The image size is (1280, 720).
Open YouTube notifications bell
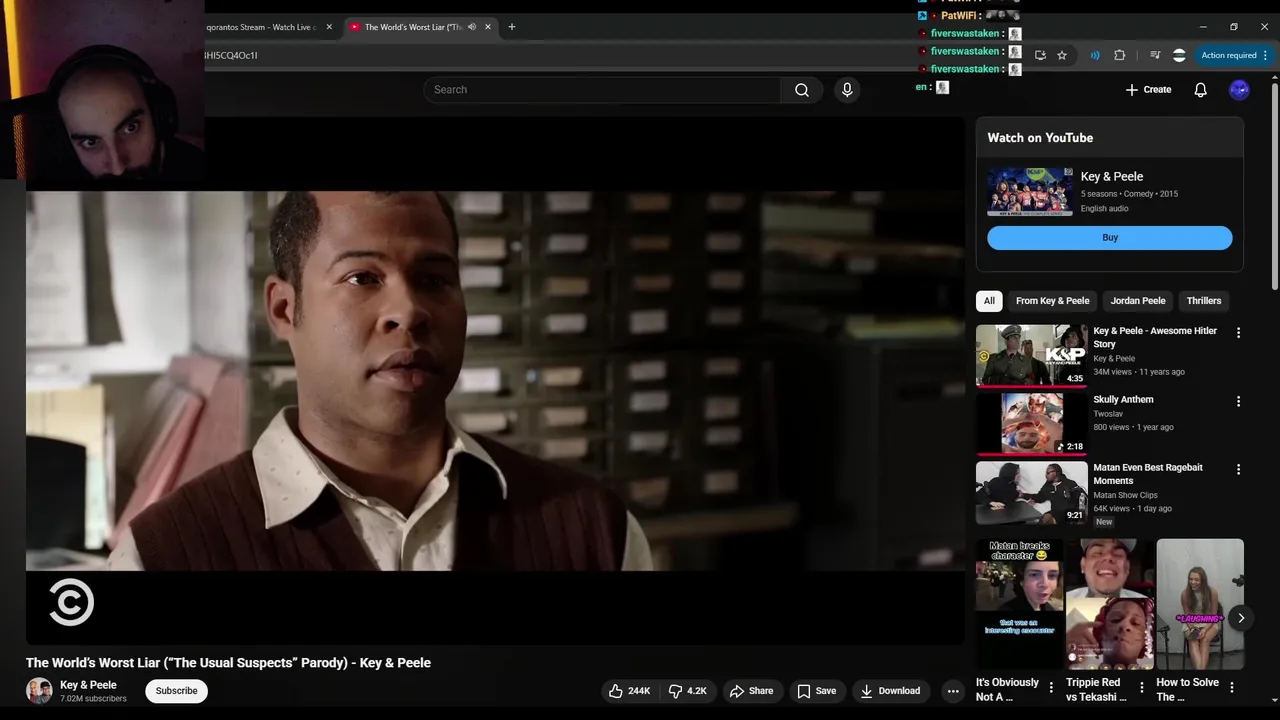[x=1200, y=90]
